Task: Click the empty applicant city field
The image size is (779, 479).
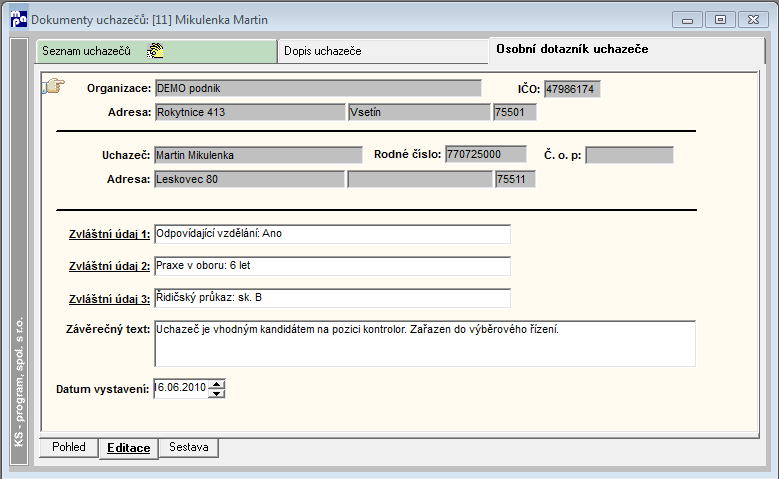Action: pos(420,179)
